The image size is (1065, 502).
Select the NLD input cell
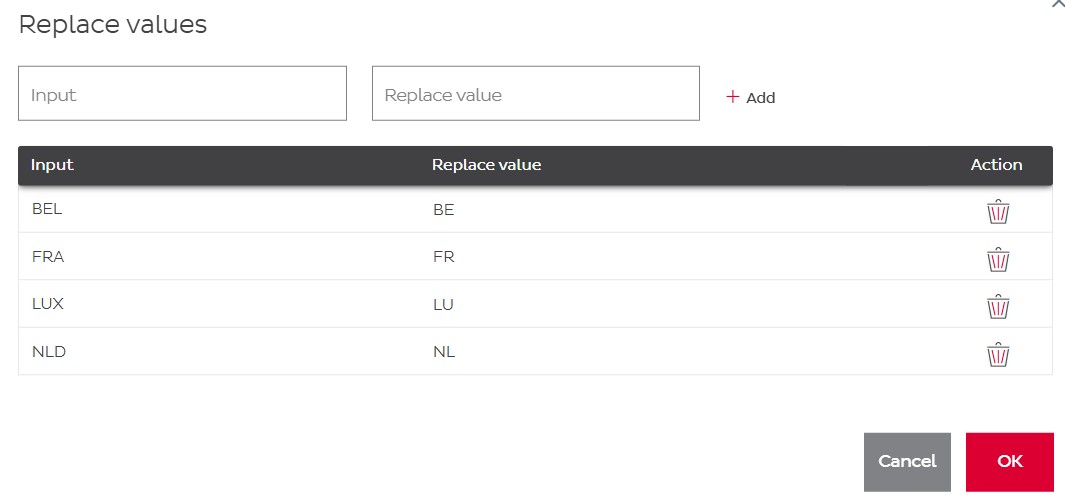click(49, 352)
